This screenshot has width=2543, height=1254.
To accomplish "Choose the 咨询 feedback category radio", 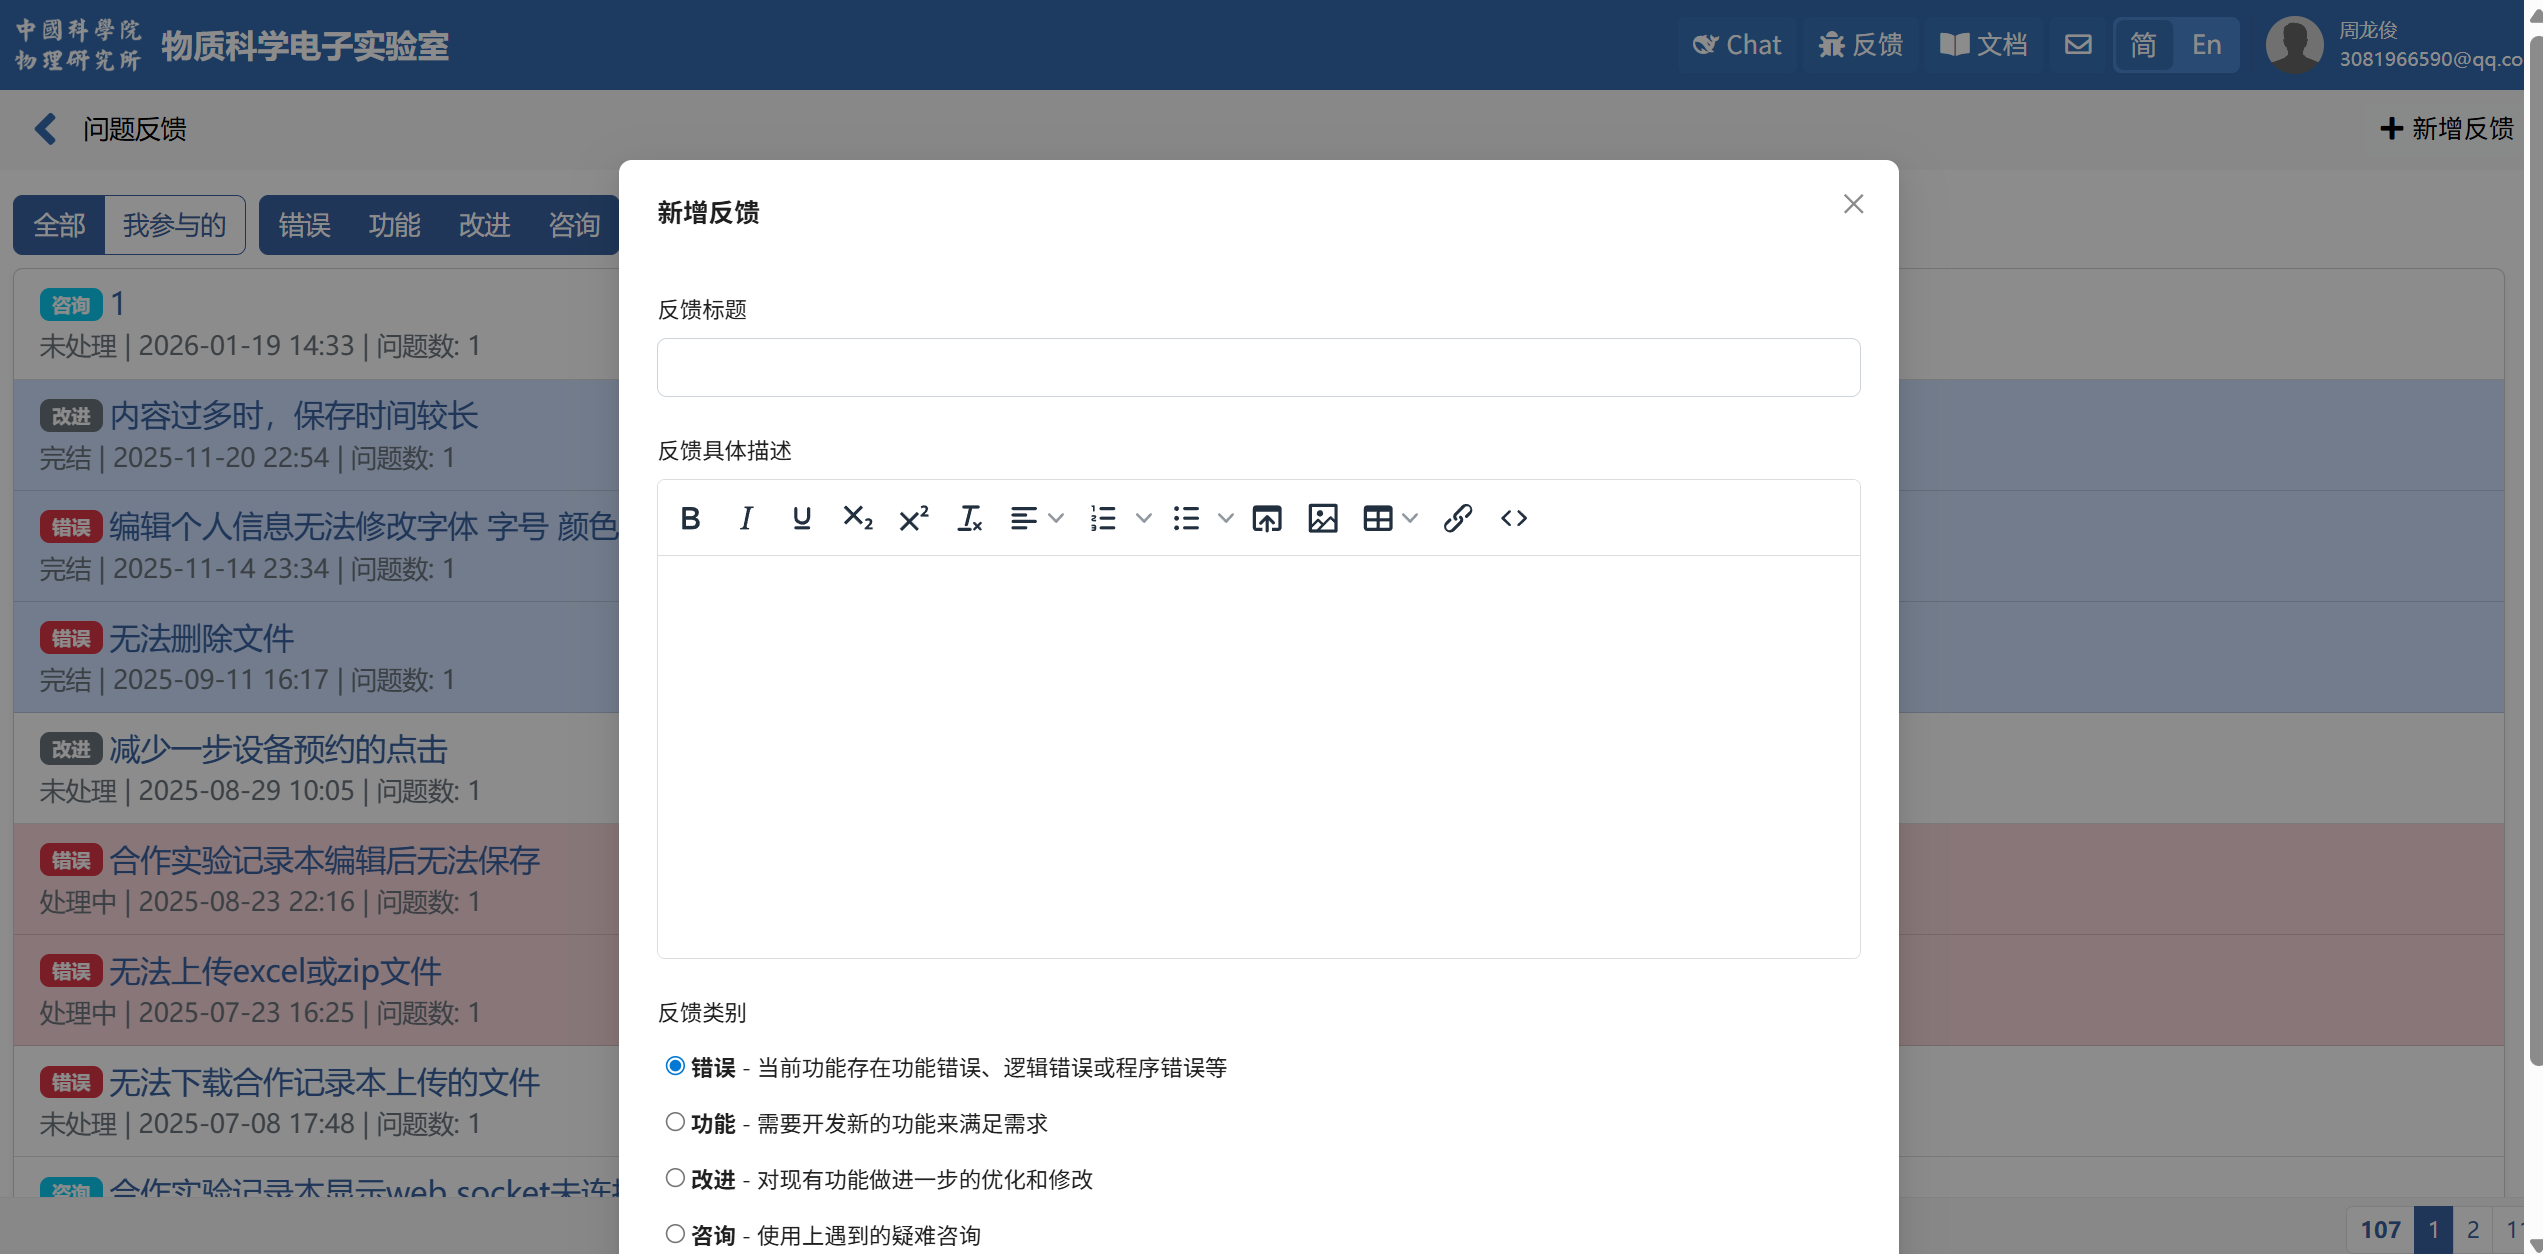I will pos(675,1234).
